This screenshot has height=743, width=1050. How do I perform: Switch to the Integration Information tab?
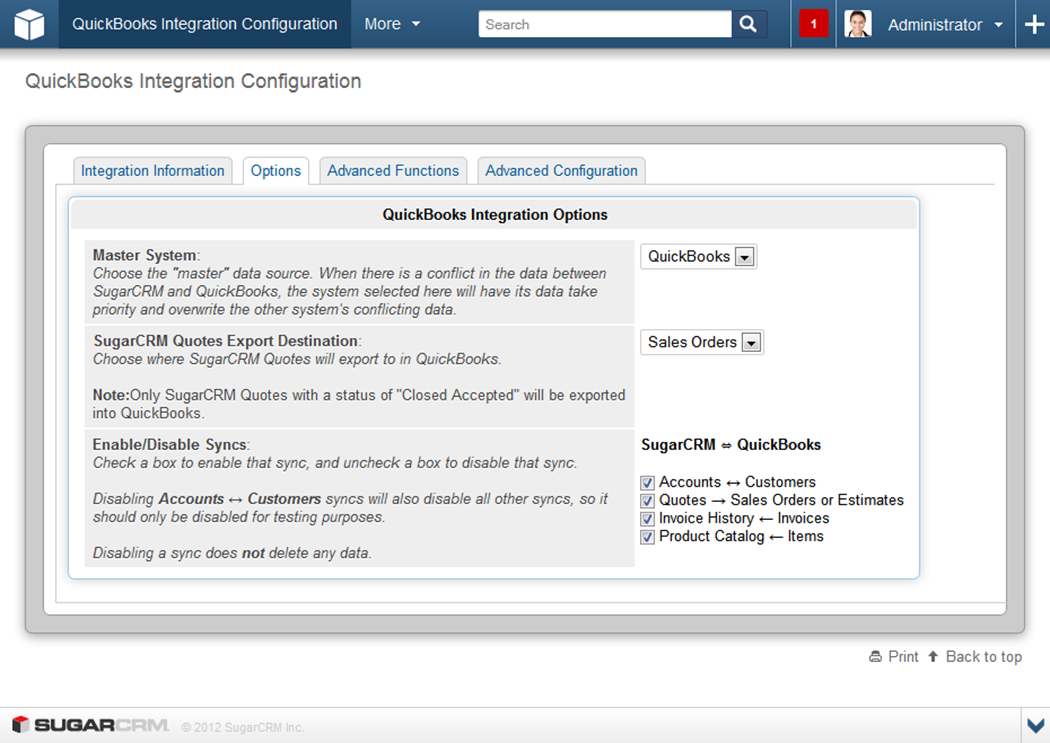[153, 171]
